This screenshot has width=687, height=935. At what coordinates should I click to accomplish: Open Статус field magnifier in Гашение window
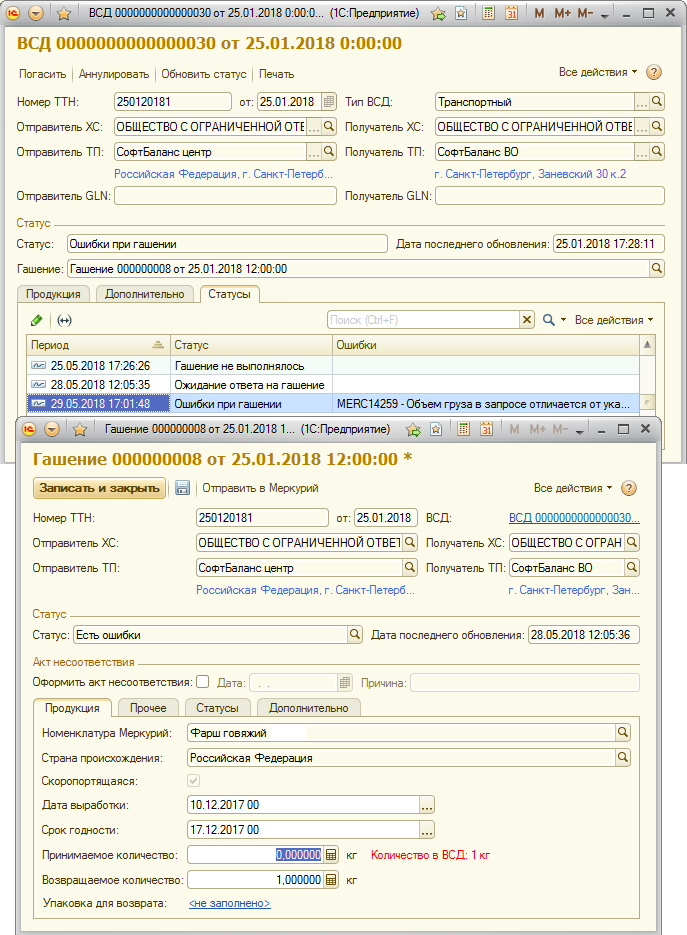pos(355,635)
